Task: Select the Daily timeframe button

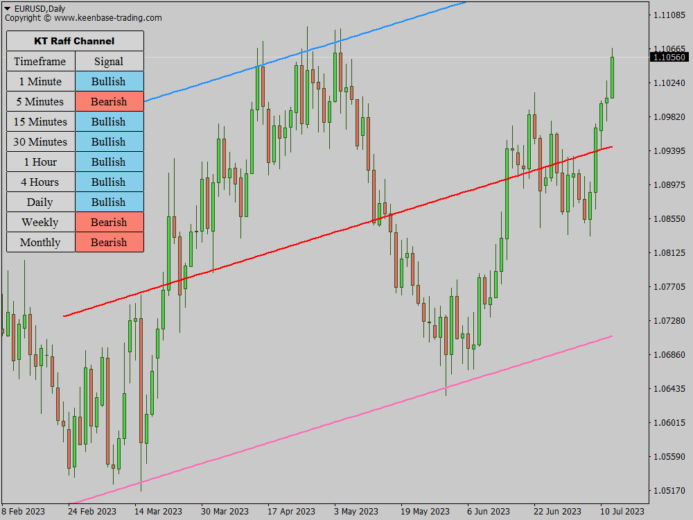Action: pyautogui.click(x=41, y=202)
